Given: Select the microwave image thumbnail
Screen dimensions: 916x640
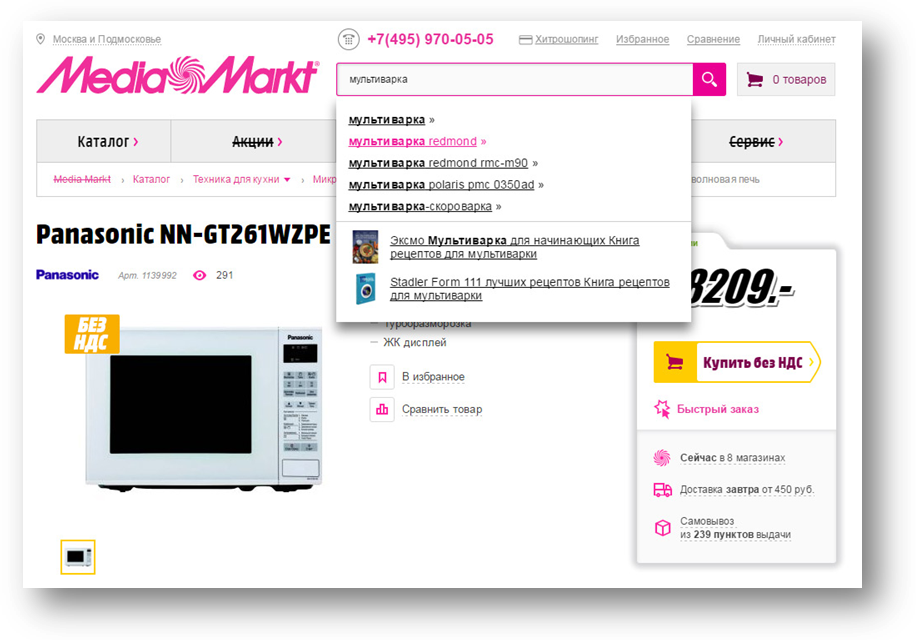Looking at the screenshot, I should [x=78, y=557].
